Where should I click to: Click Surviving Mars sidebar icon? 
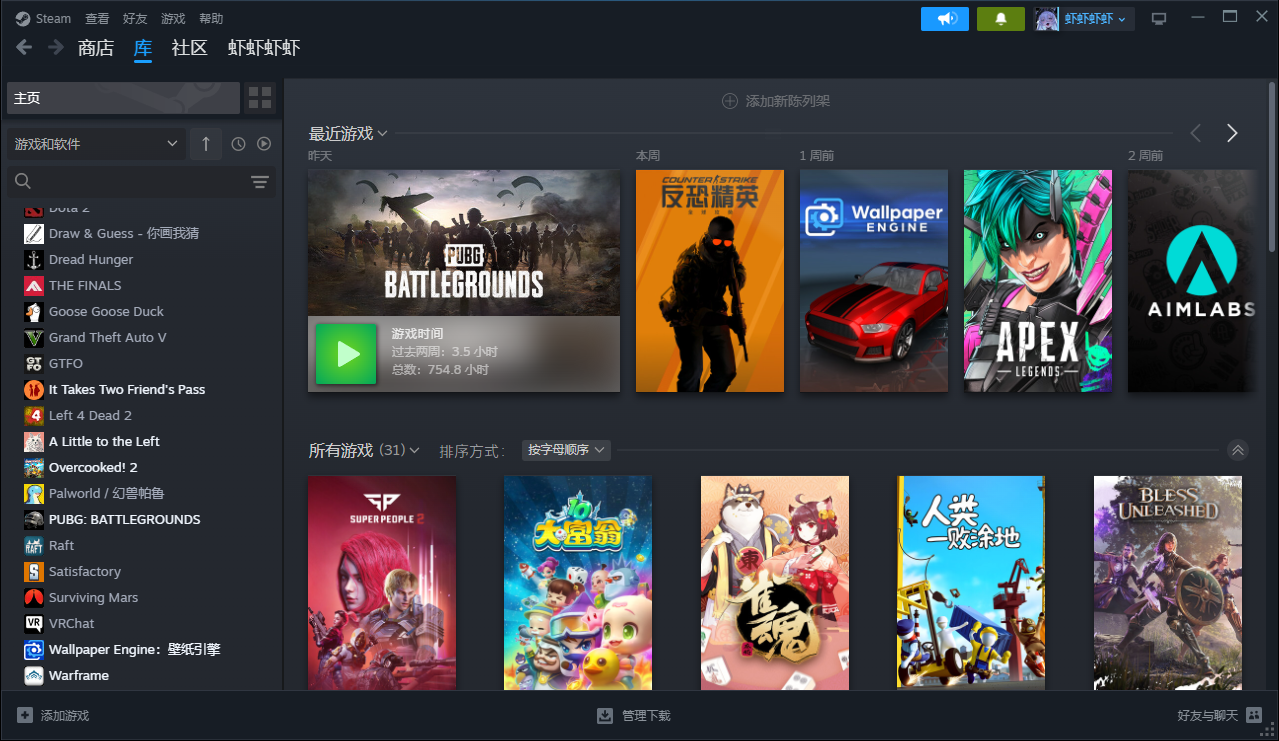tap(34, 597)
